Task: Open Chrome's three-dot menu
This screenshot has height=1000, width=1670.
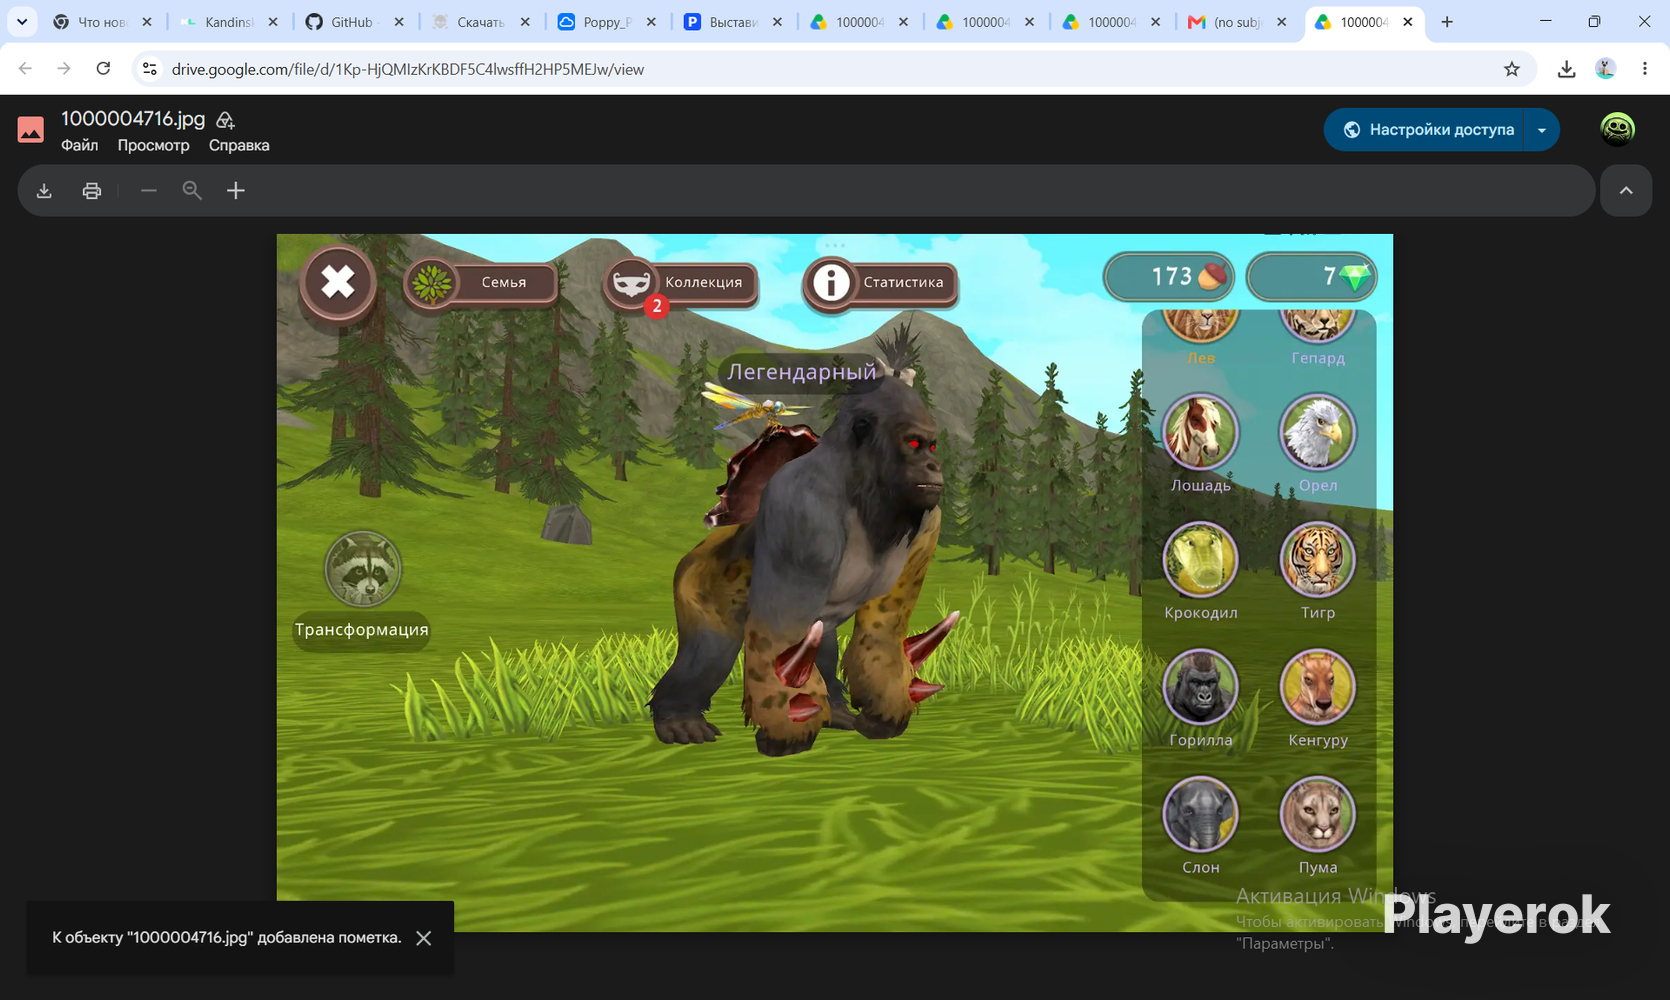Action: click(1645, 69)
